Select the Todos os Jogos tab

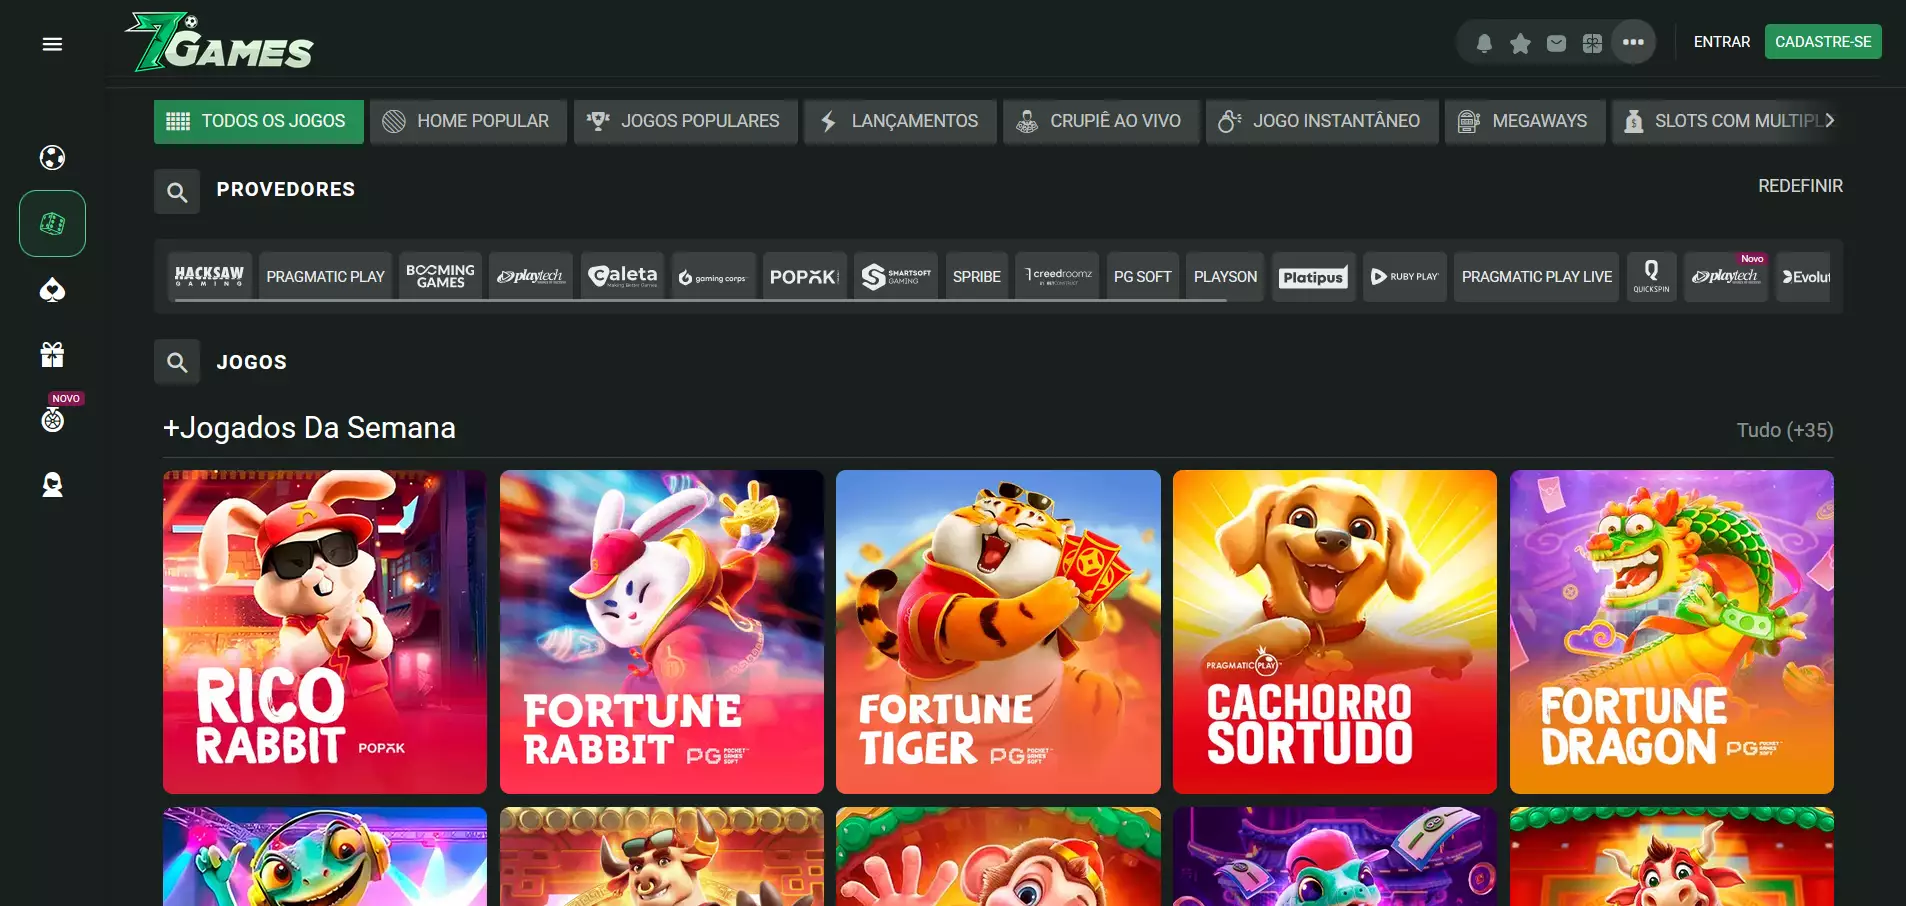tap(258, 121)
